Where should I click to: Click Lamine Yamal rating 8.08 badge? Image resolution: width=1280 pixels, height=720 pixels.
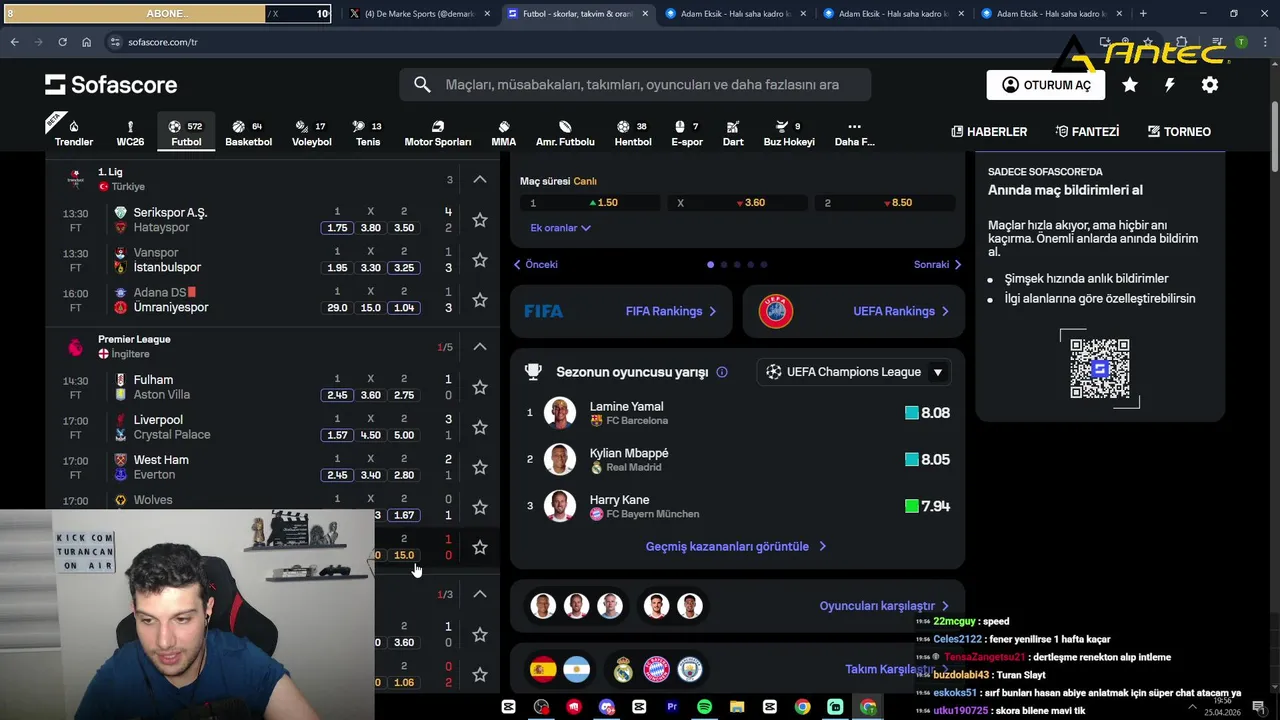927,413
